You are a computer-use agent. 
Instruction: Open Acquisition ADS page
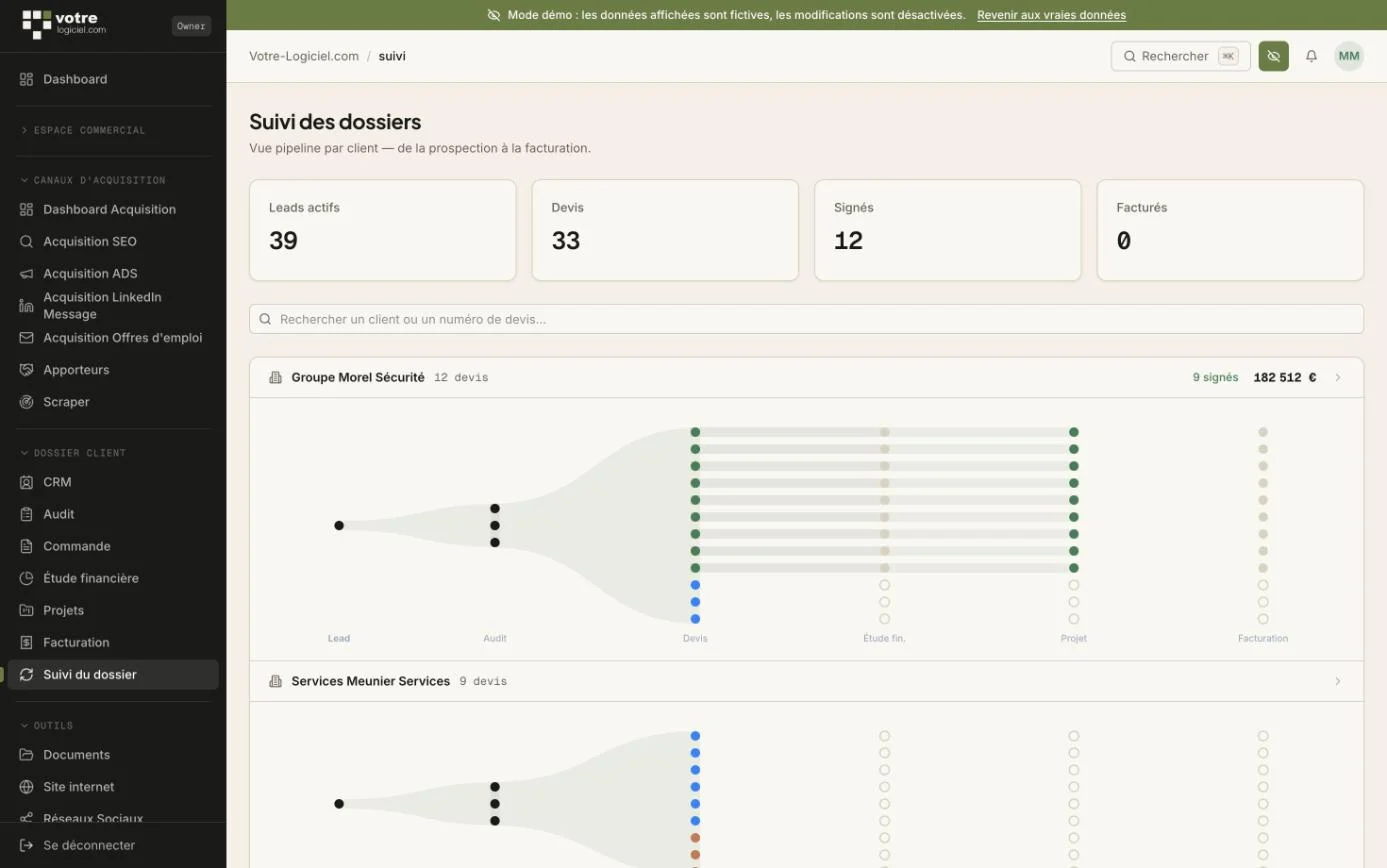click(113, 273)
